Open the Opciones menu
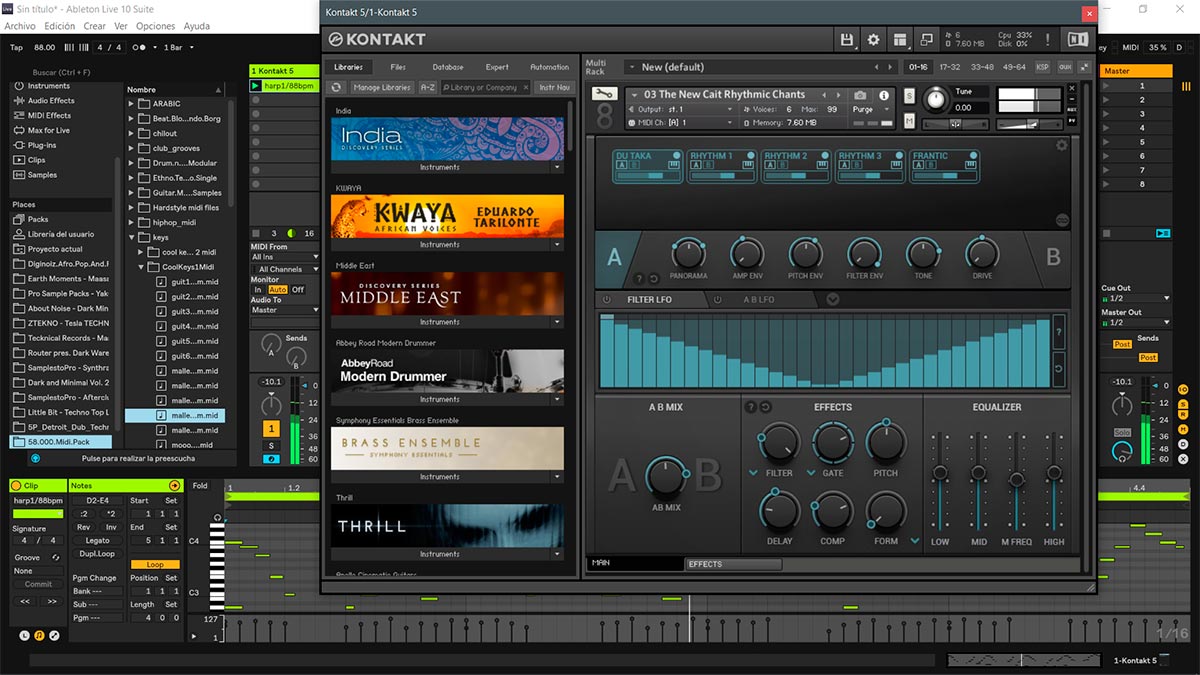The width and height of the screenshot is (1200, 675). (155, 26)
